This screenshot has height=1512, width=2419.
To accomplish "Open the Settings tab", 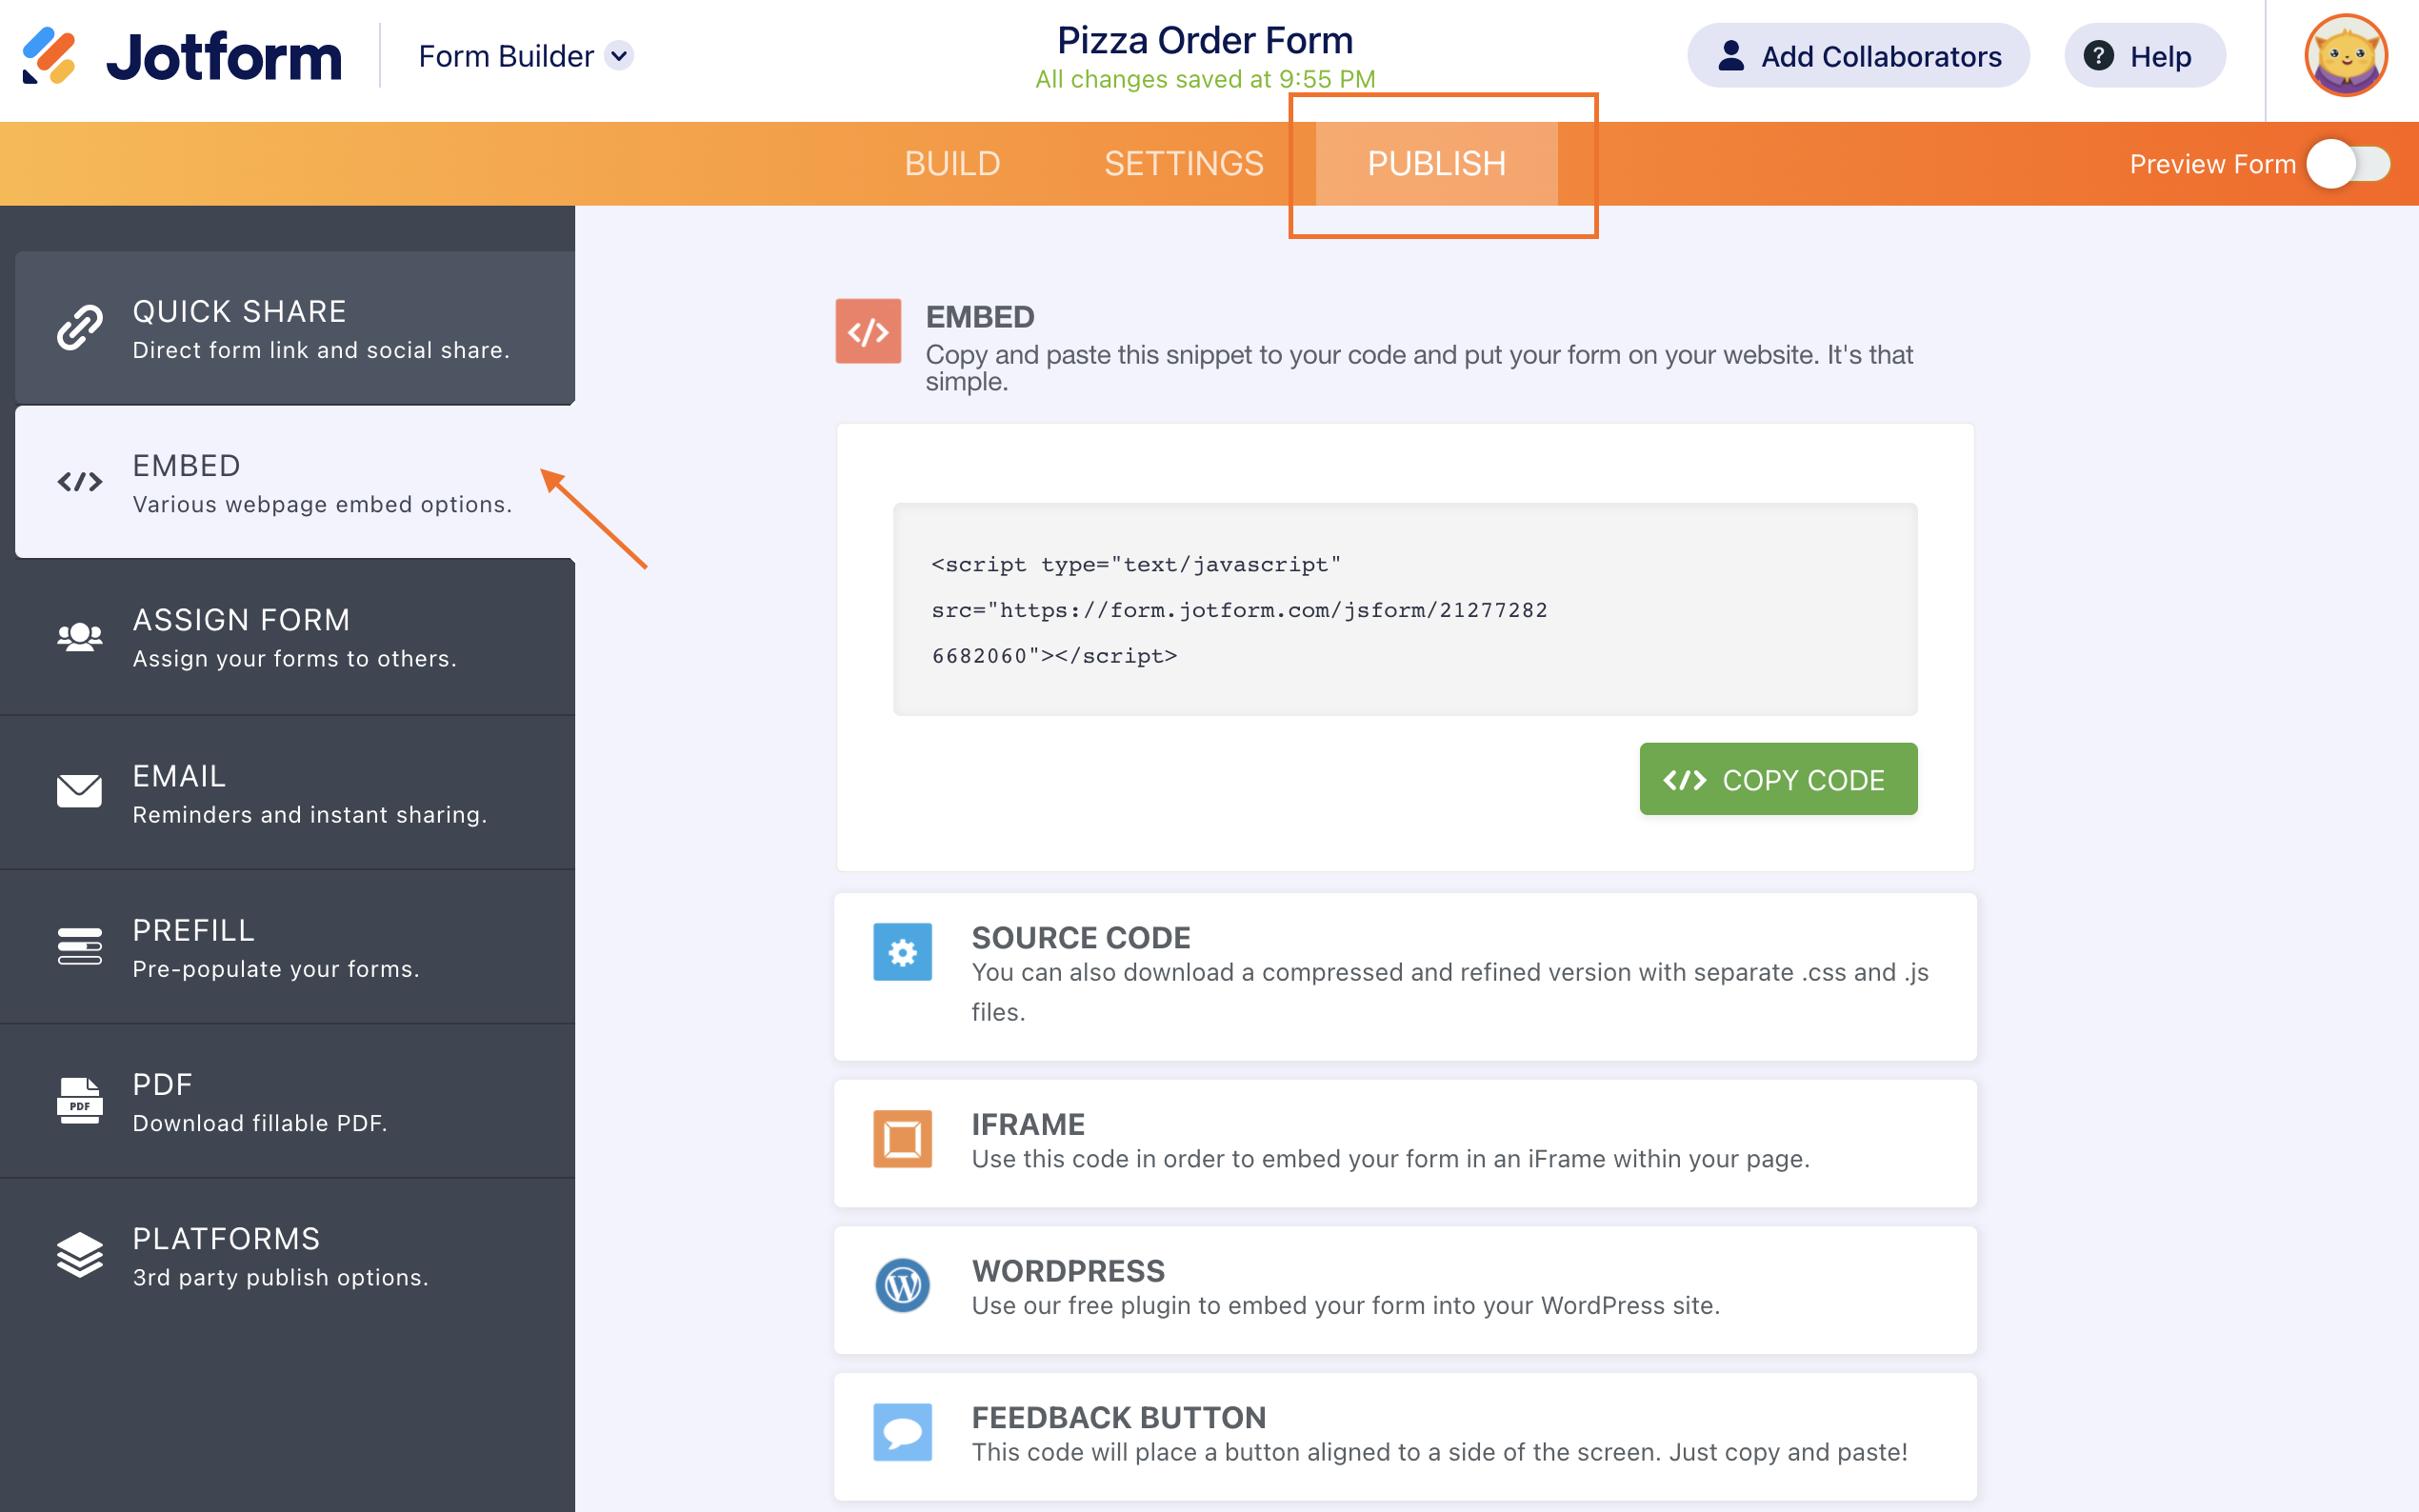I will coord(1183,164).
